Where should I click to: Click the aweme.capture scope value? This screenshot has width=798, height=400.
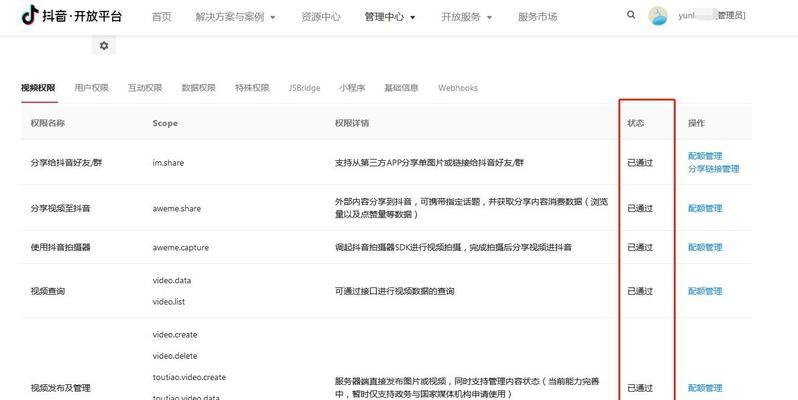click(181, 247)
